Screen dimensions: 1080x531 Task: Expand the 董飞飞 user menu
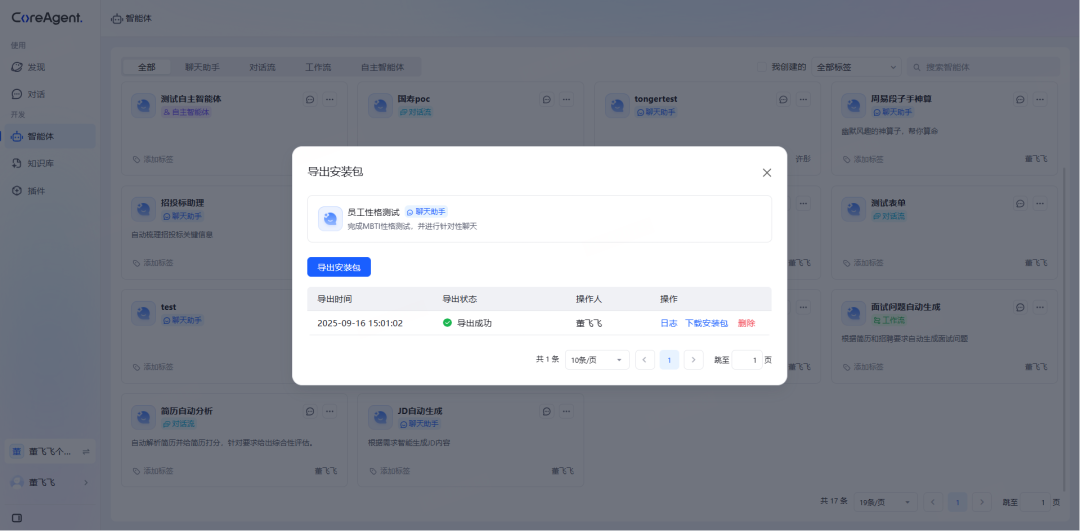coord(50,483)
